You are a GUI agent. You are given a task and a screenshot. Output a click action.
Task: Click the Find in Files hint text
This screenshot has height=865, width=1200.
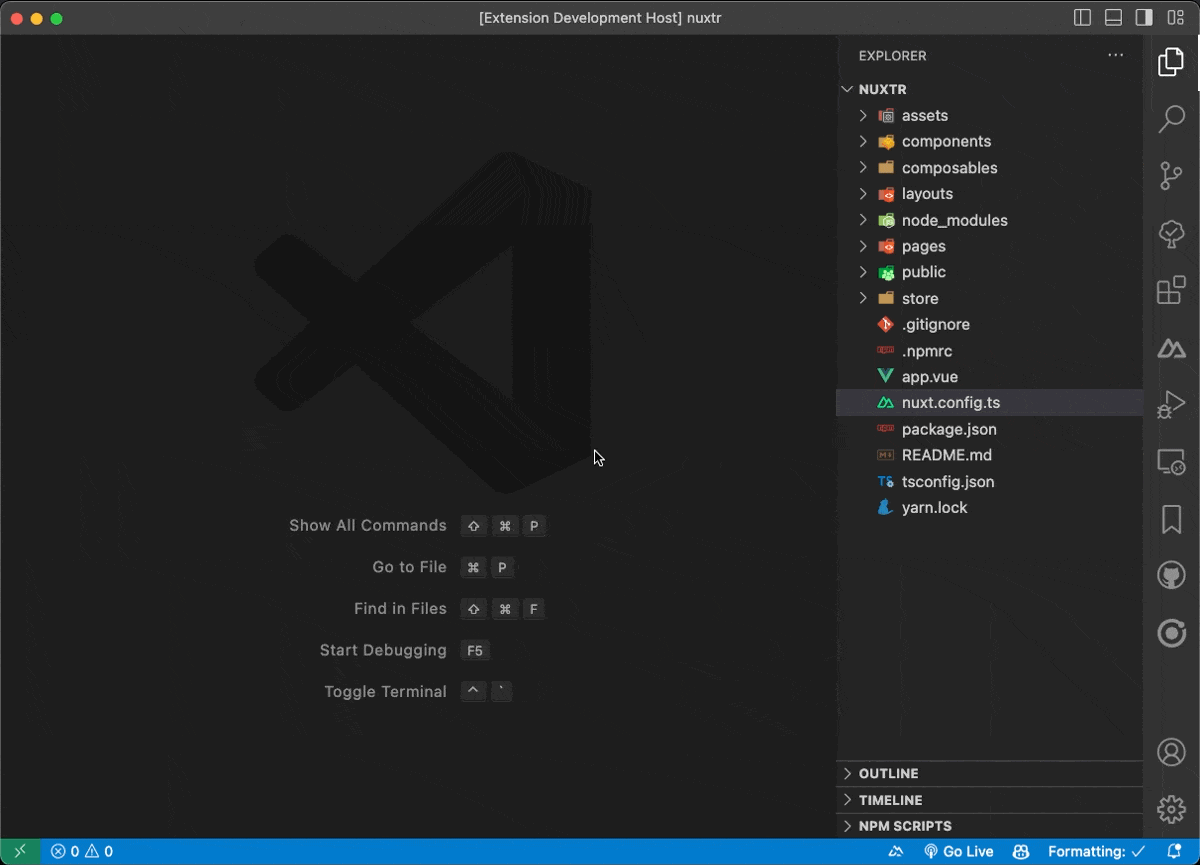tap(400, 608)
